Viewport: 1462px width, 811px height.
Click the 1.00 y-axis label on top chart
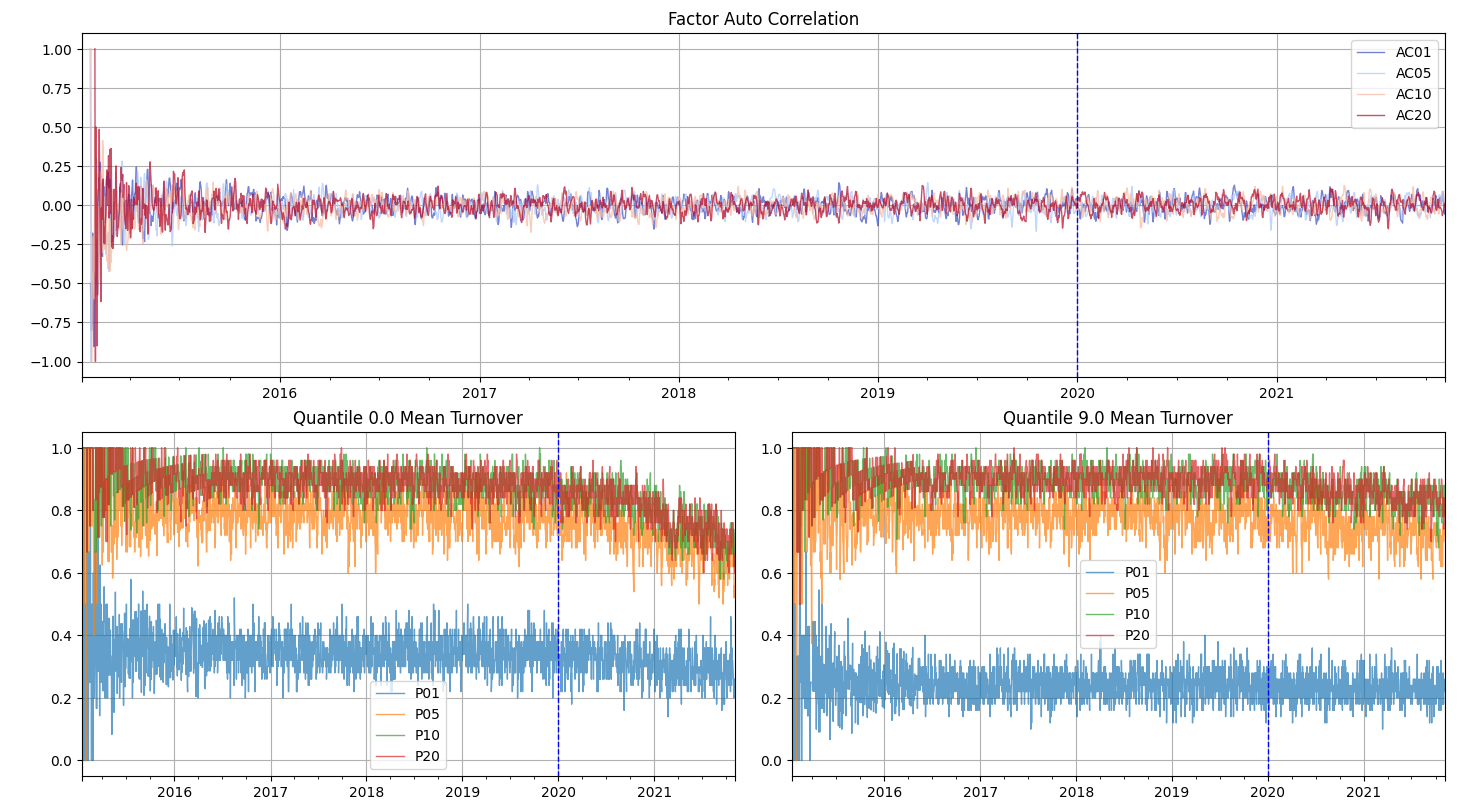click(x=56, y=49)
